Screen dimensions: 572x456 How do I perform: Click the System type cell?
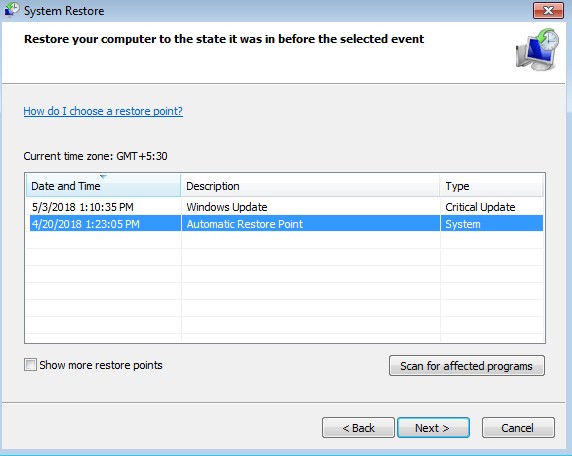tap(463, 224)
